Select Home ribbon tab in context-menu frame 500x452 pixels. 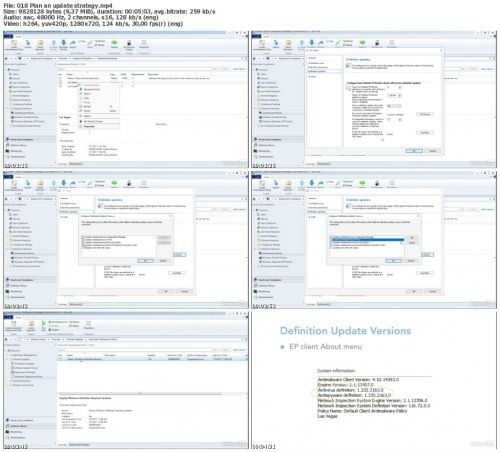[19, 37]
